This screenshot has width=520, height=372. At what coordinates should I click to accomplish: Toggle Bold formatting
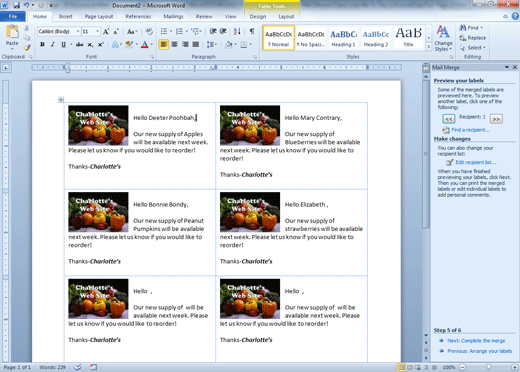pyautogui.click(x=42, y=44)
